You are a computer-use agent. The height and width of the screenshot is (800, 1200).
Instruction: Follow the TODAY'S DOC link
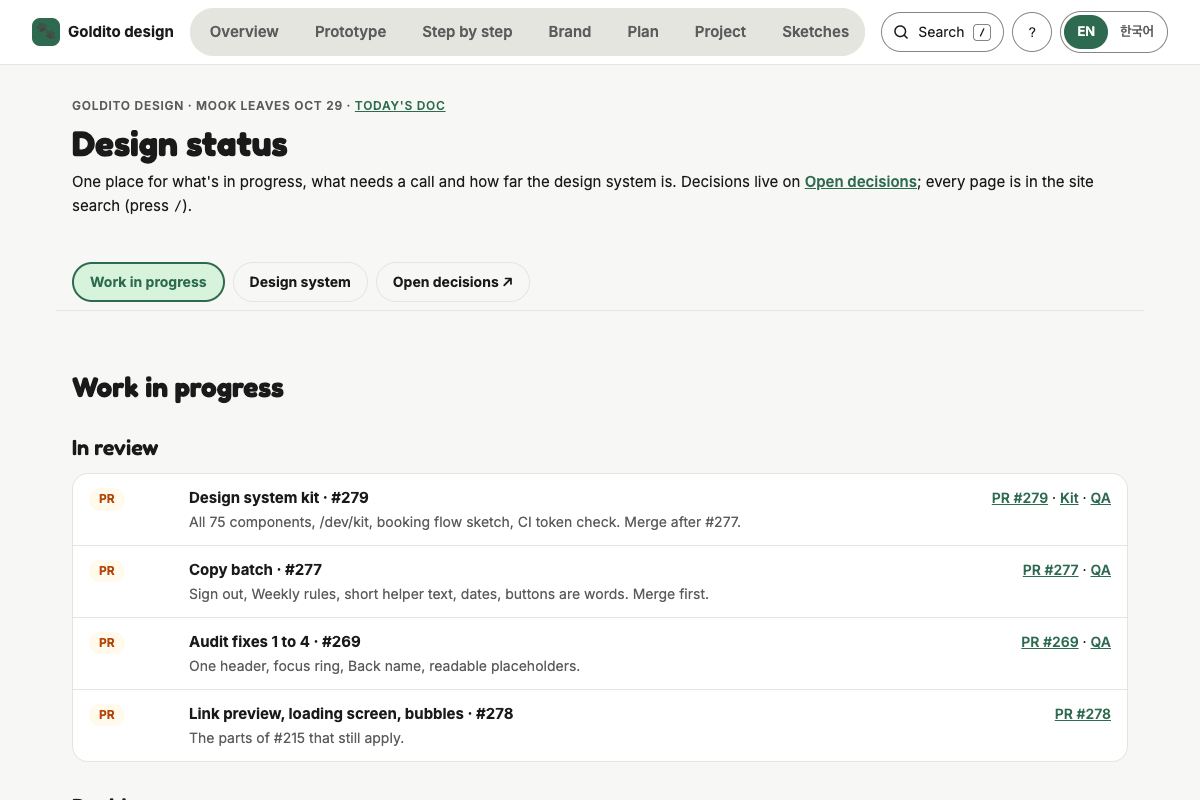pos(400,106)
